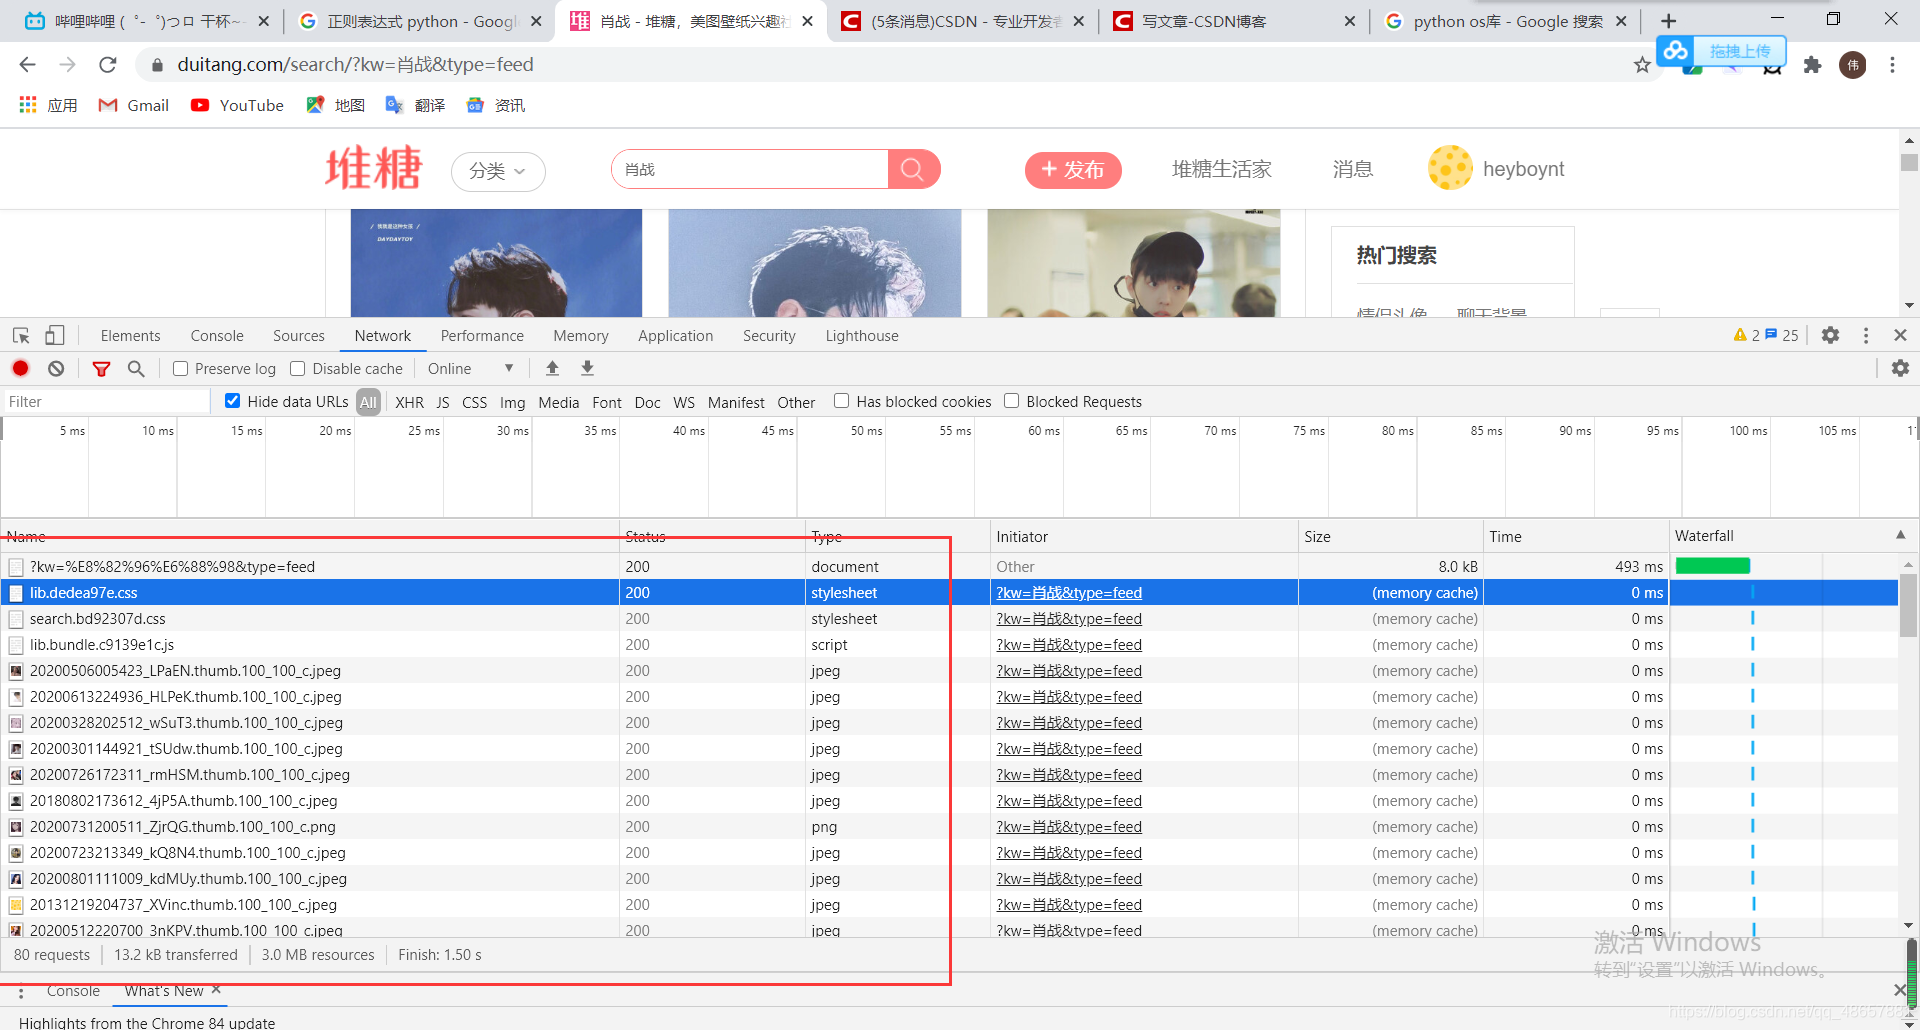Go back in browser history
This screenshot has width=1920, height=1030.
pos(27,64)
